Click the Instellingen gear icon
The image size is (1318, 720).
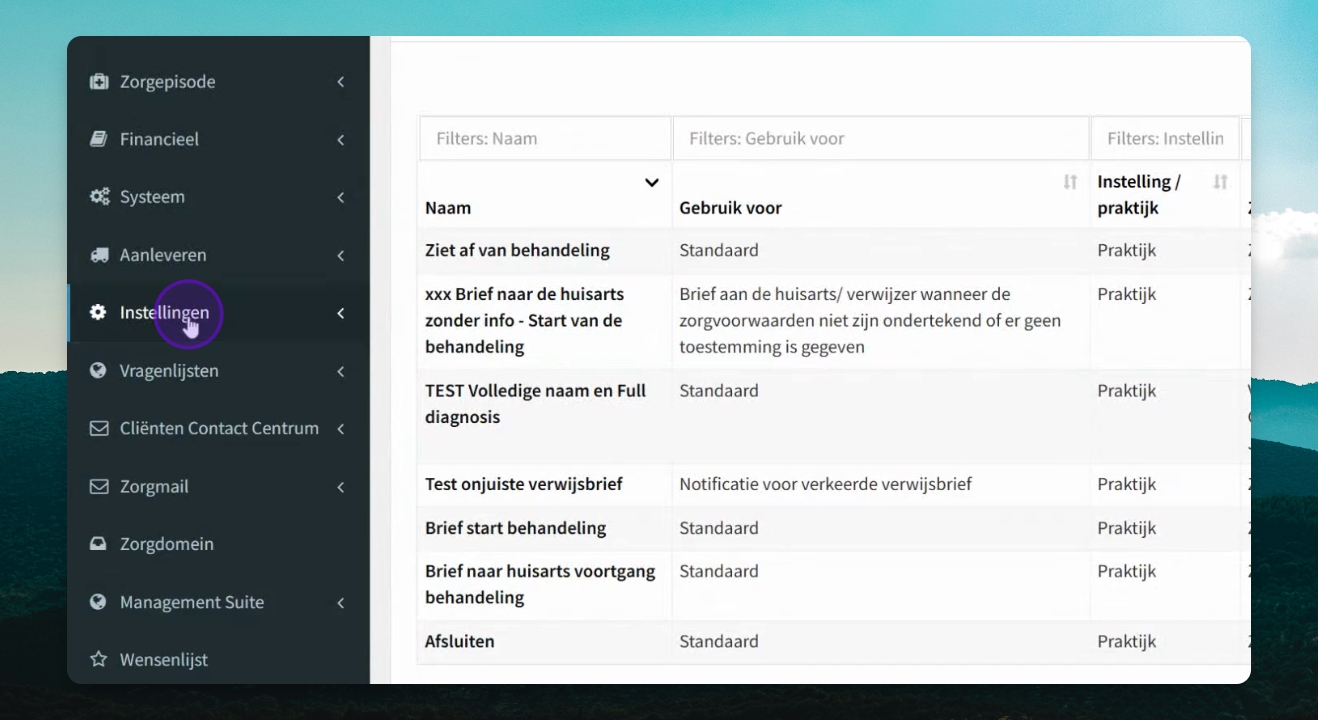pos(98,312)
